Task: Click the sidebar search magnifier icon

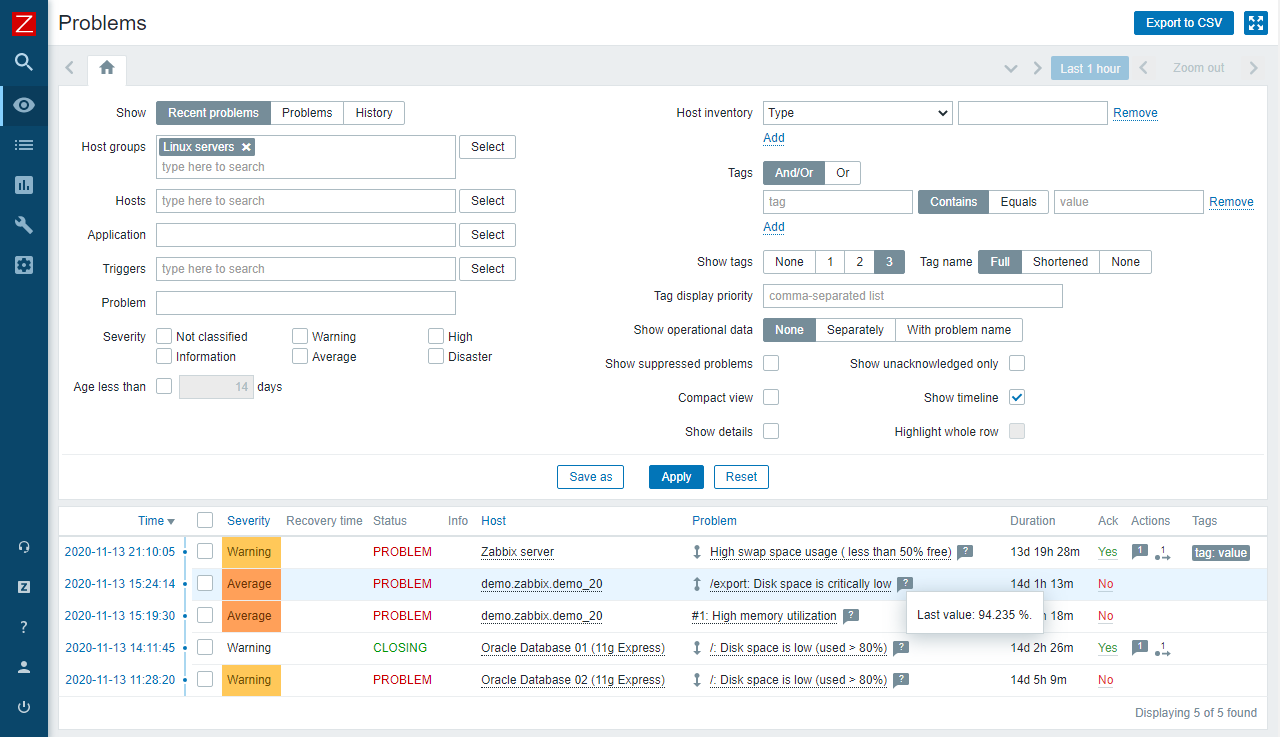Action: pyautogui.click(x=24, y=62)
